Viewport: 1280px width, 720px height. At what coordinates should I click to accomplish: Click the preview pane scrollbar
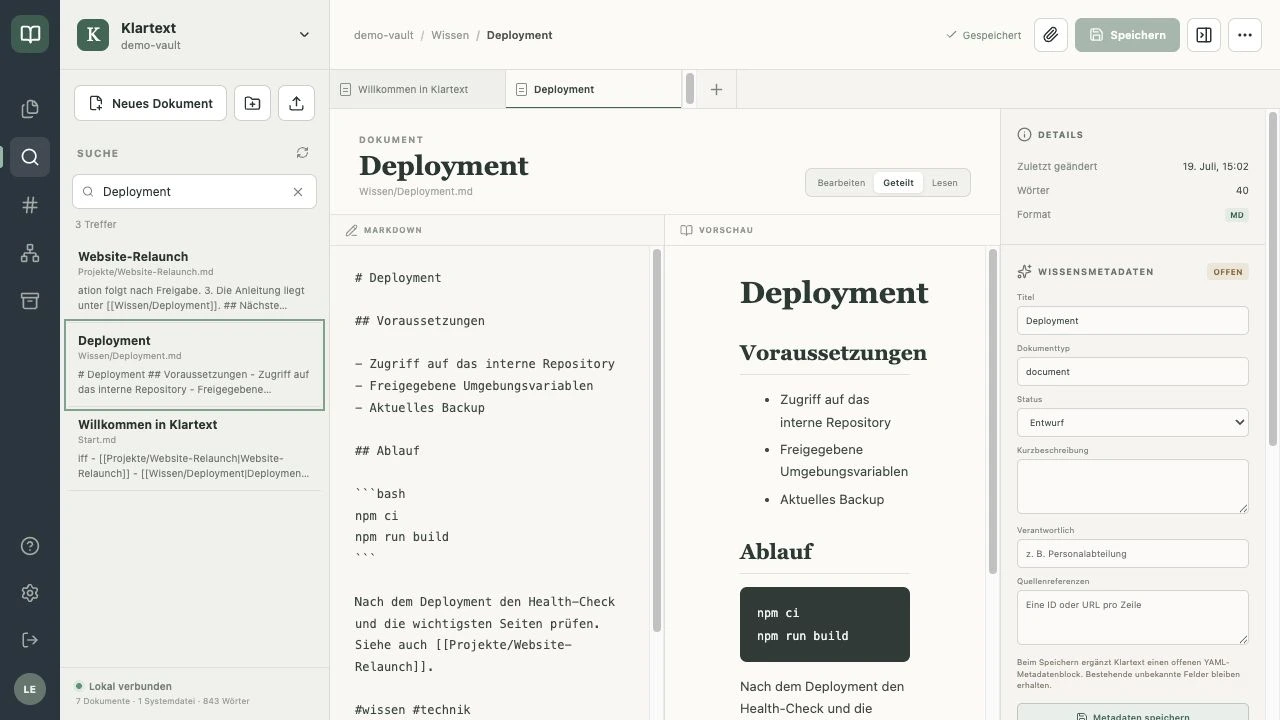point(993,410)
